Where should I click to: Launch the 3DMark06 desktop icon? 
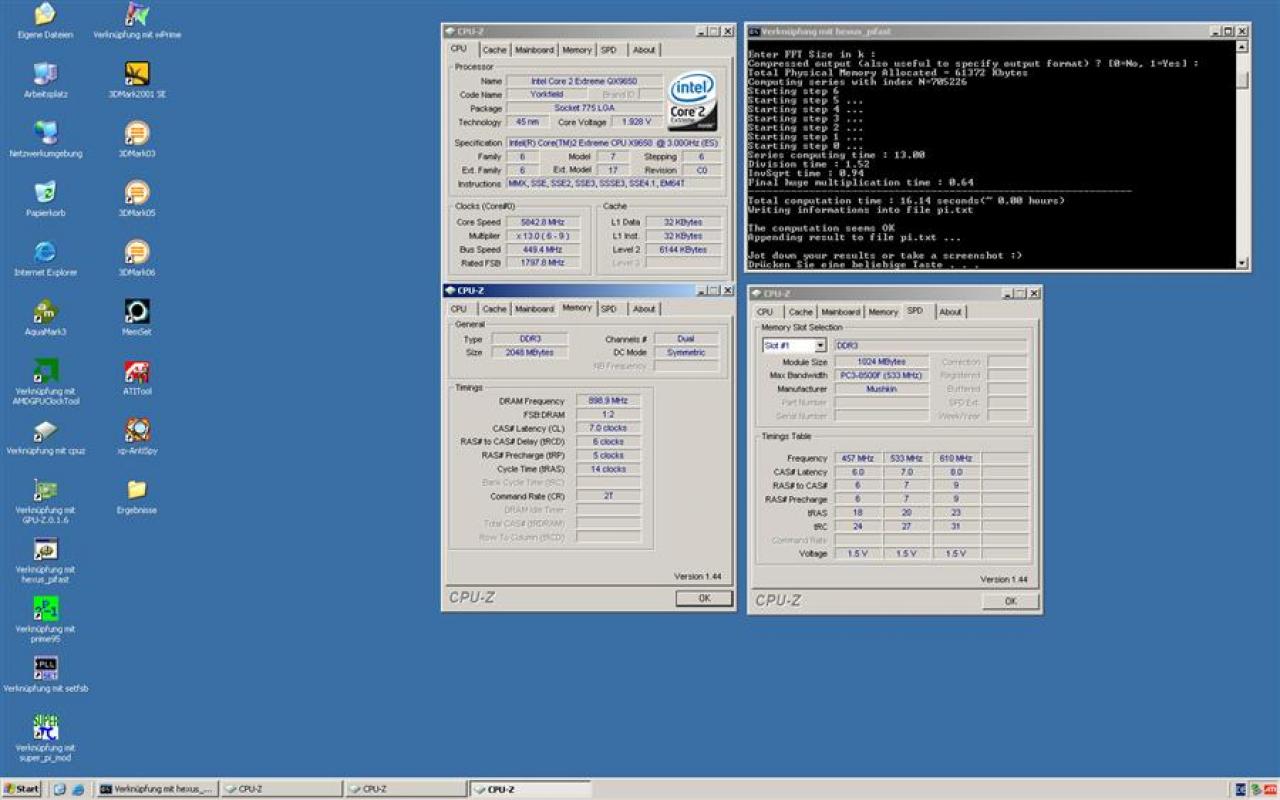point(137,252)
